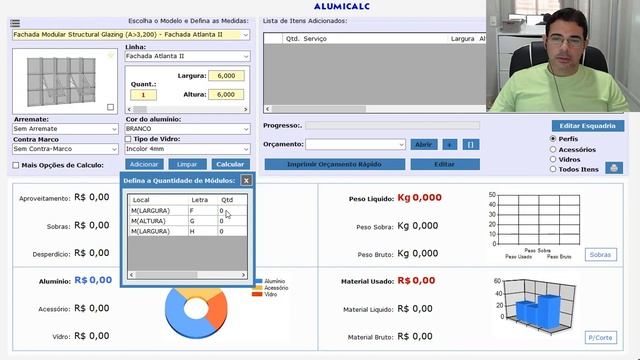Image resolution: width=640 pixels, height=360 pixels.
Task: Open the Arremate dropdown
Action: (65, 129)
